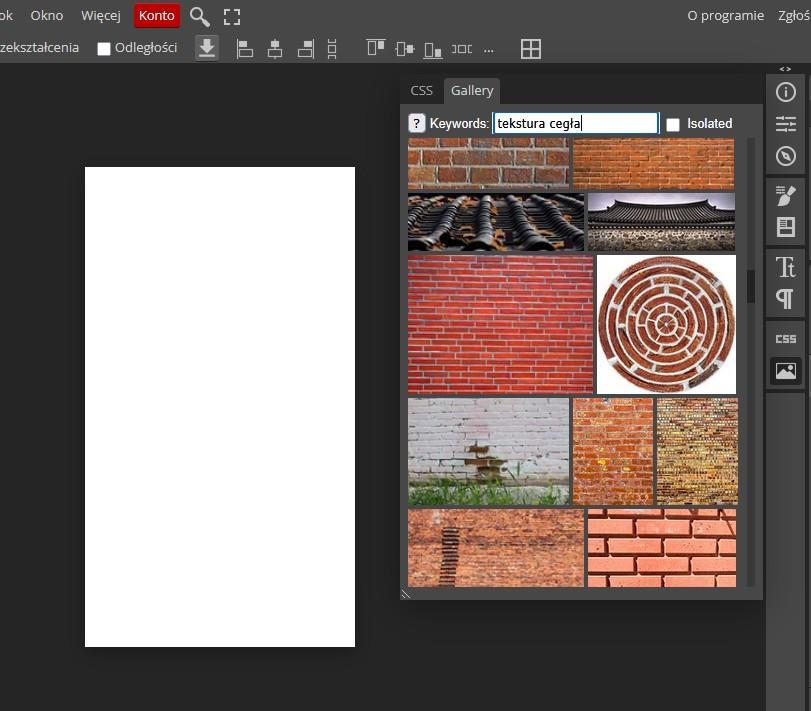
Task: Open the Info panel icon
Action: tap(785, 92)
